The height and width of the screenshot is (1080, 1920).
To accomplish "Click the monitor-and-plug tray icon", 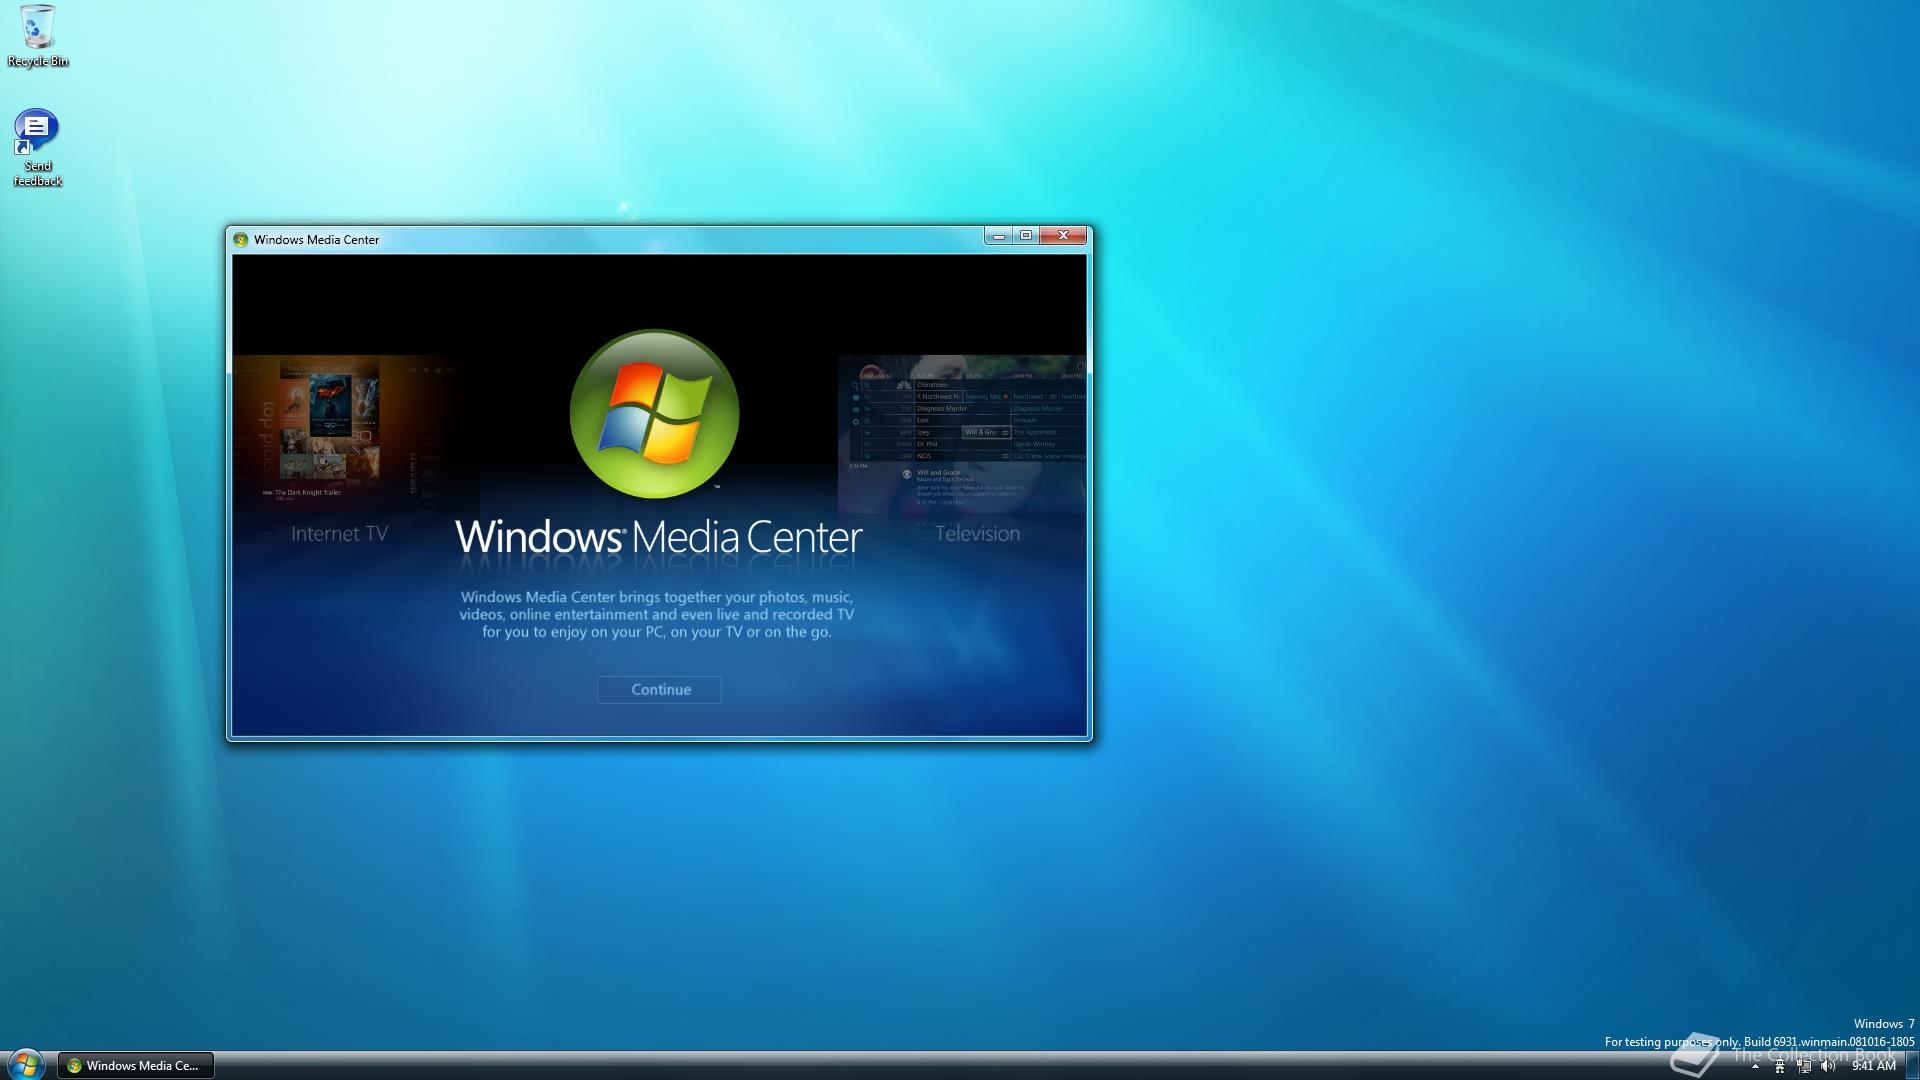I will (x=1804, y=1066).
